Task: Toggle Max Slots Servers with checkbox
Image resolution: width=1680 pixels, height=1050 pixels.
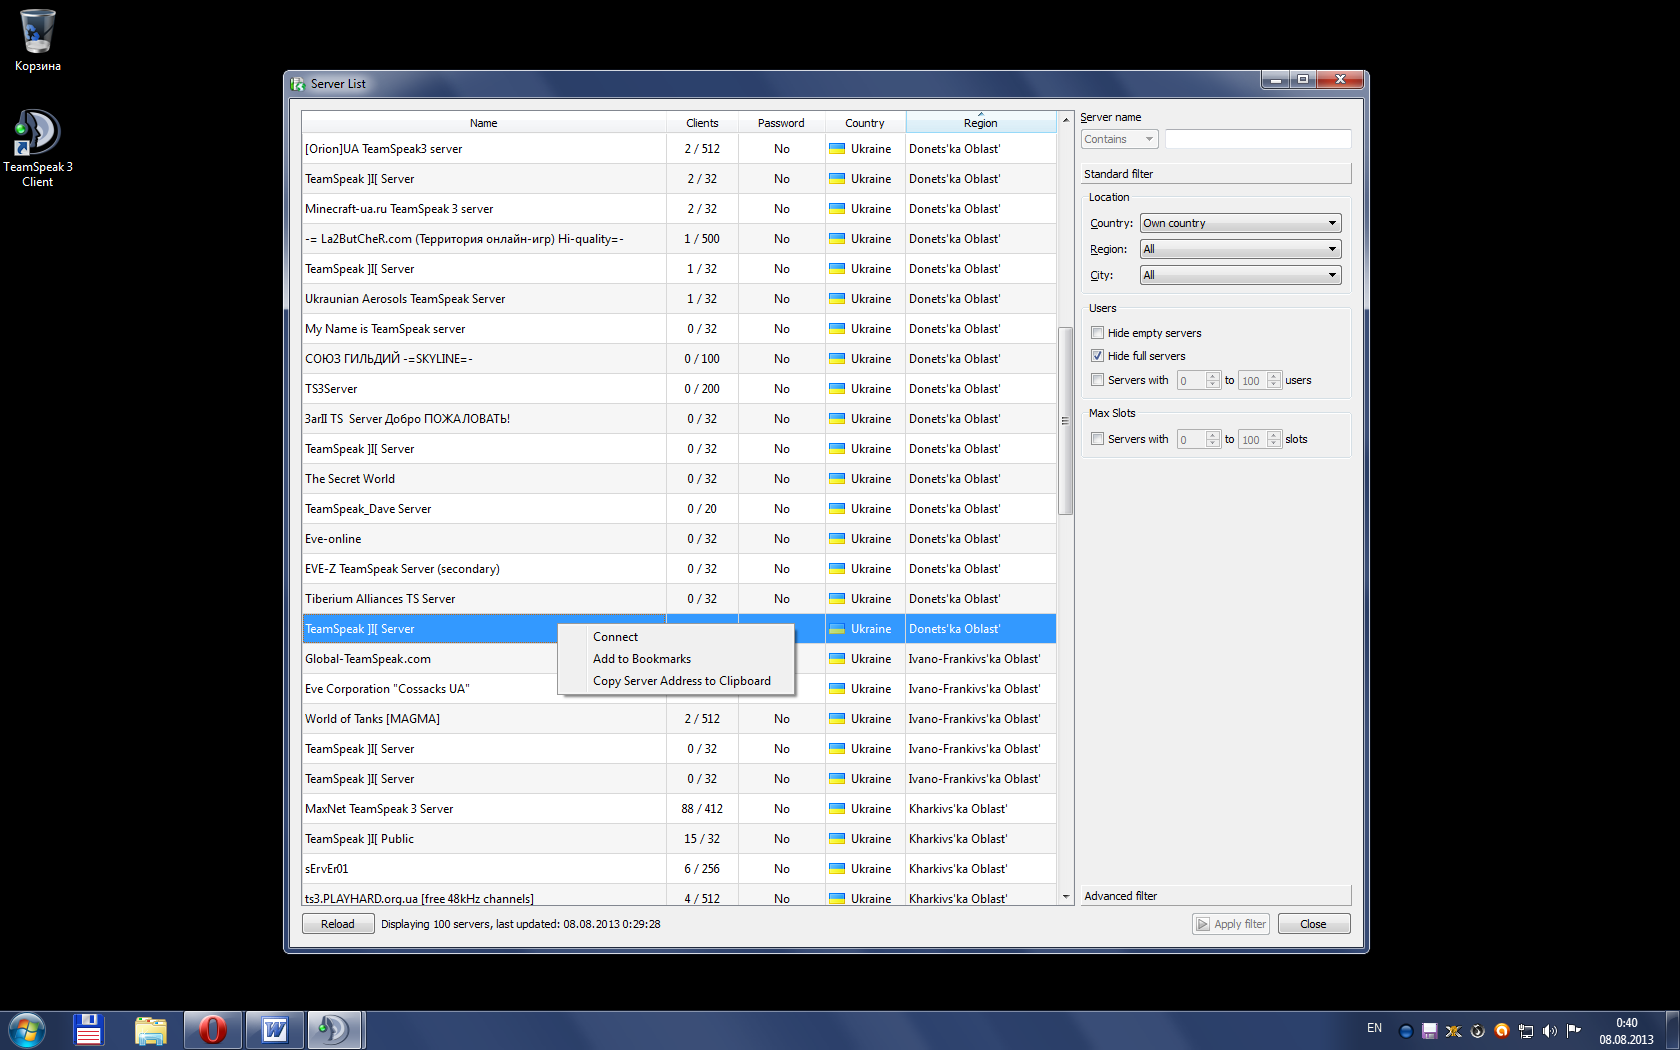Action: click(1098, 439)
